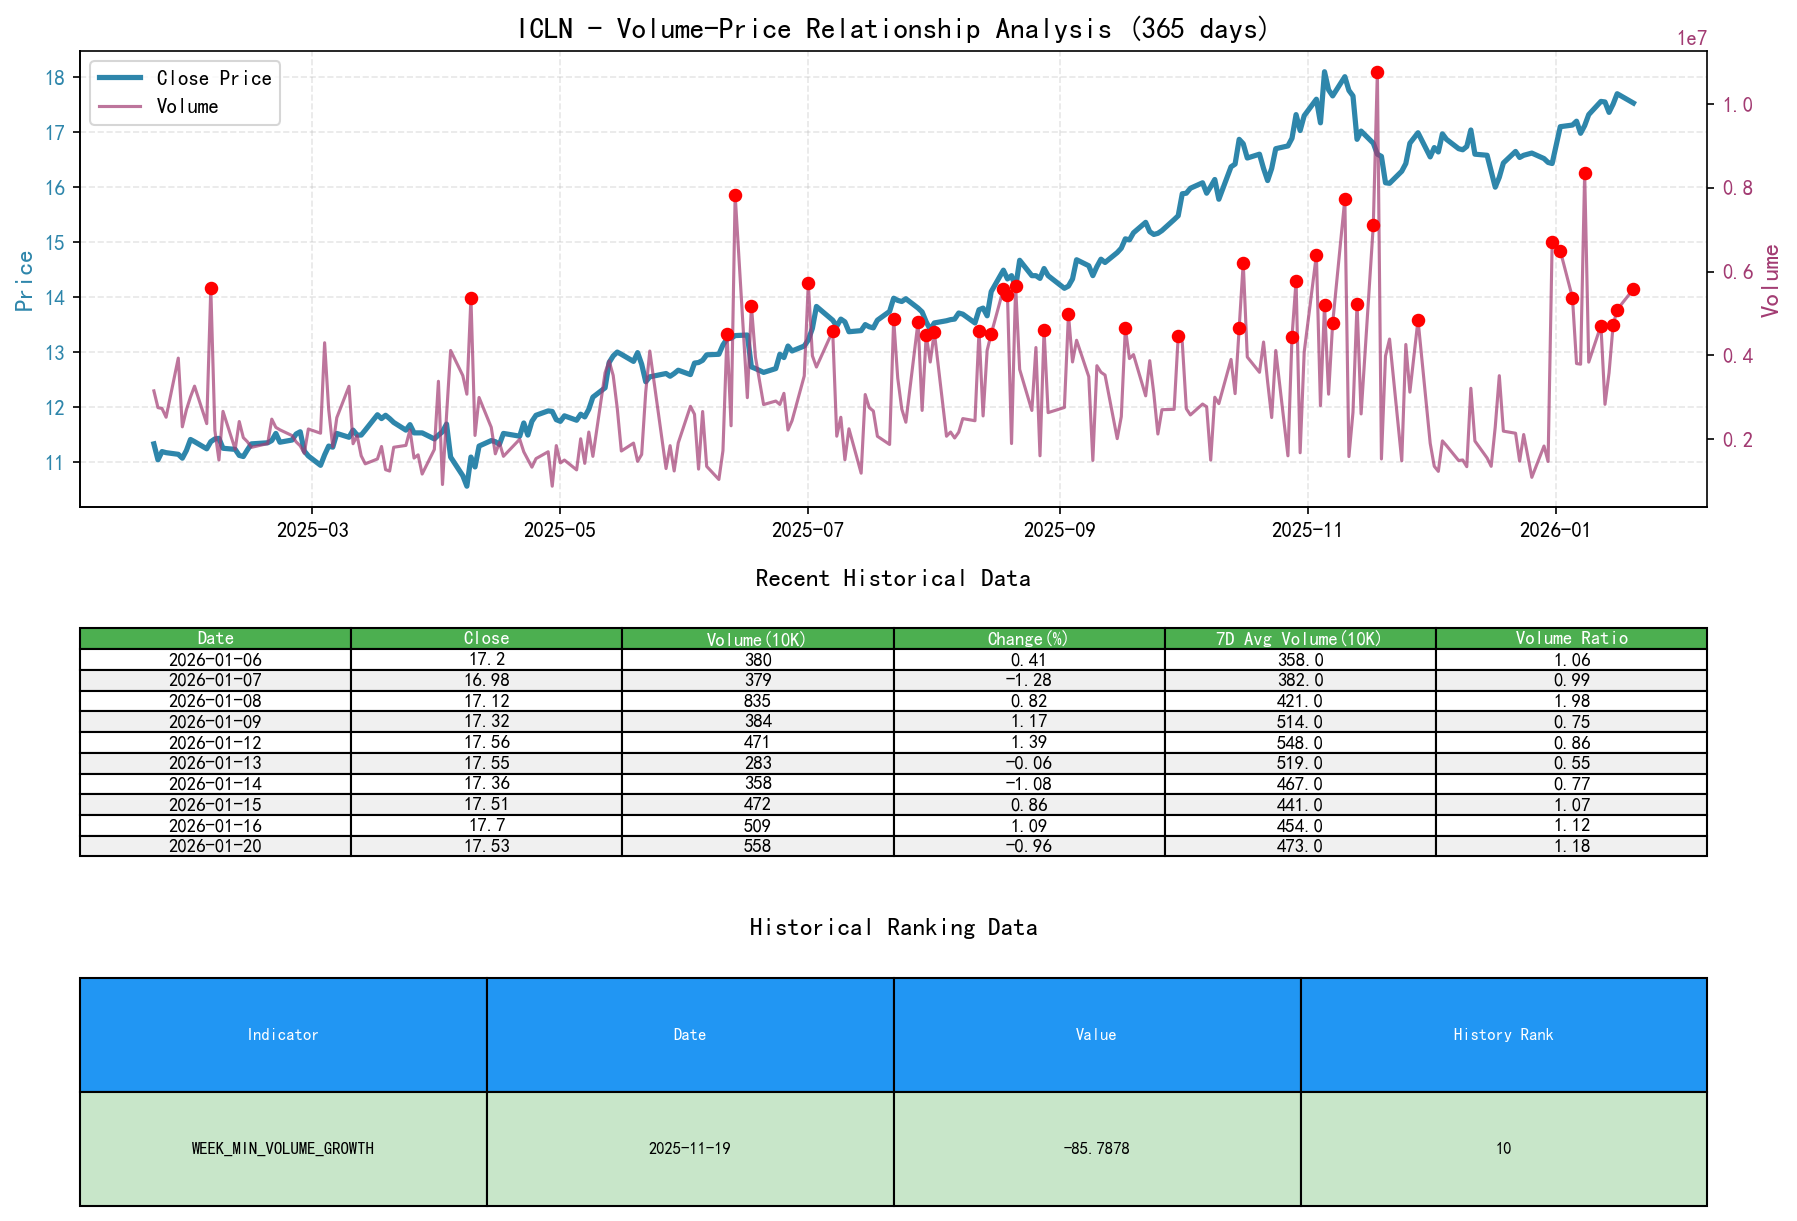
Task: Click the Date column header
Action: 215,638
